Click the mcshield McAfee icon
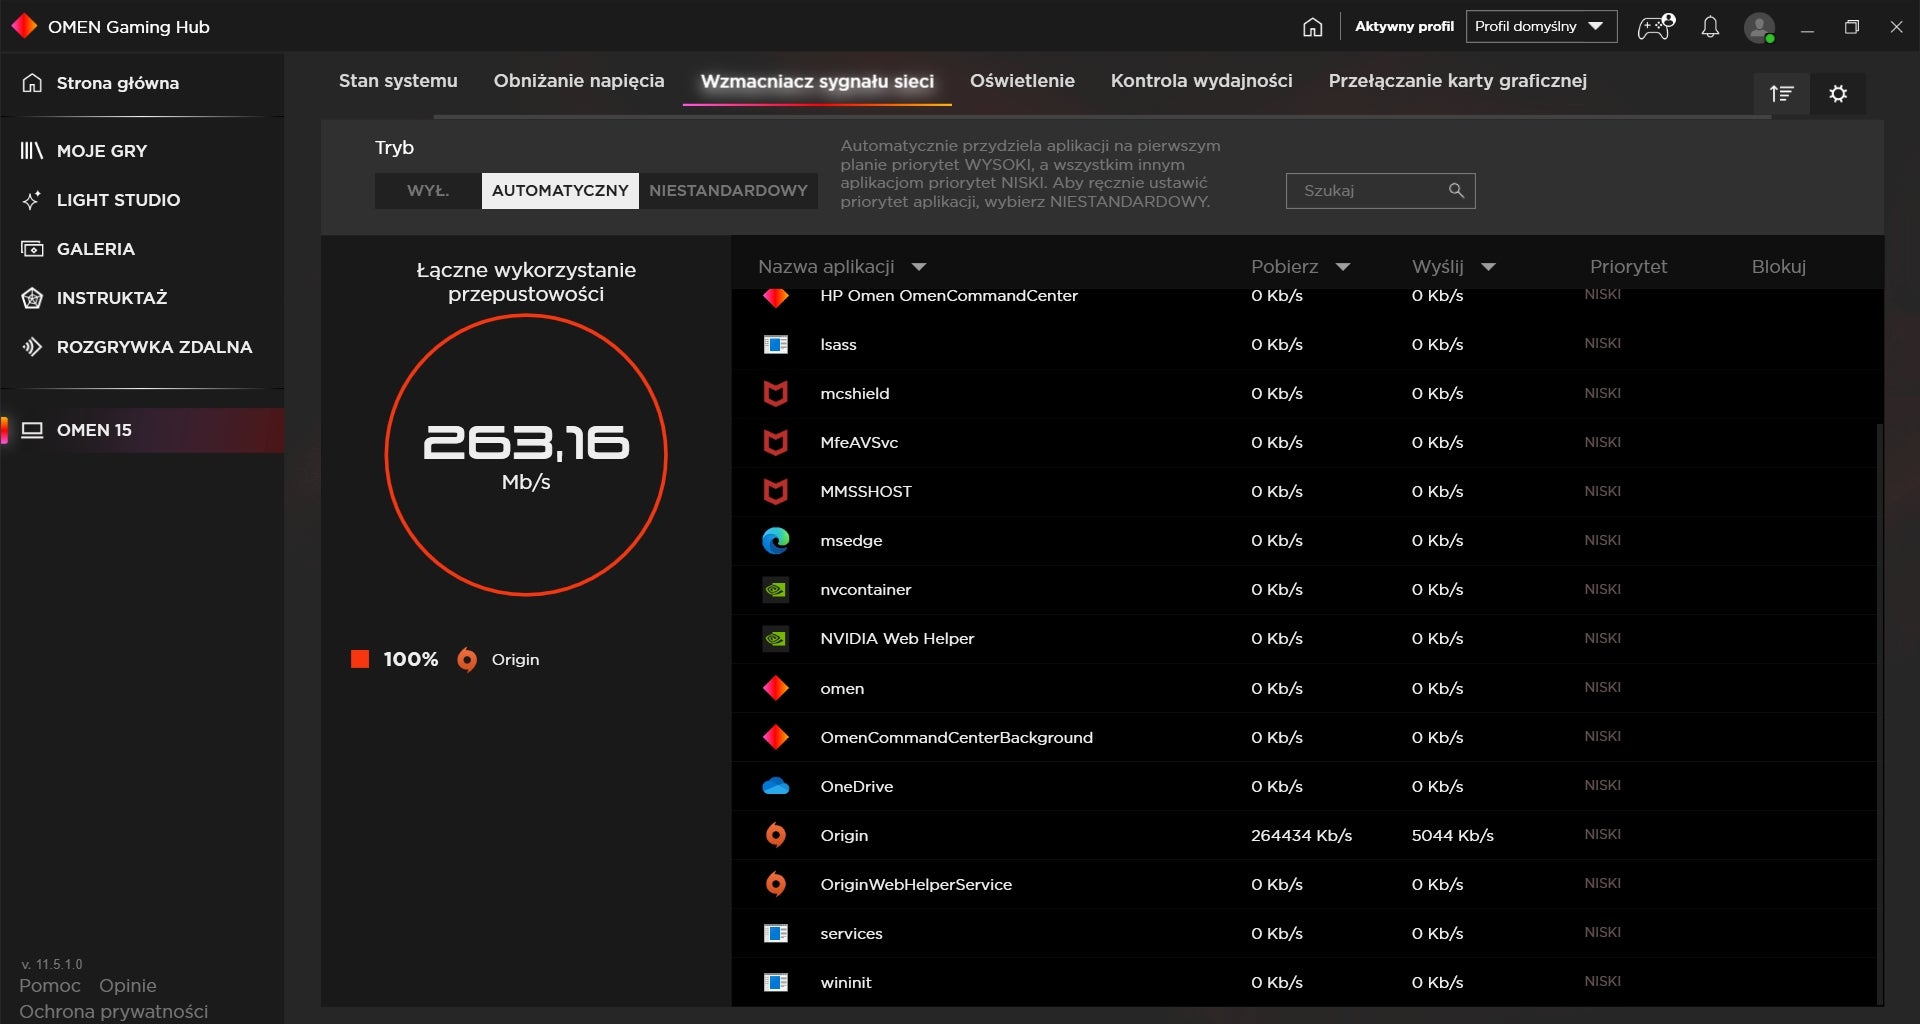Screen dimensions: 1920x1024 [776, 394]
